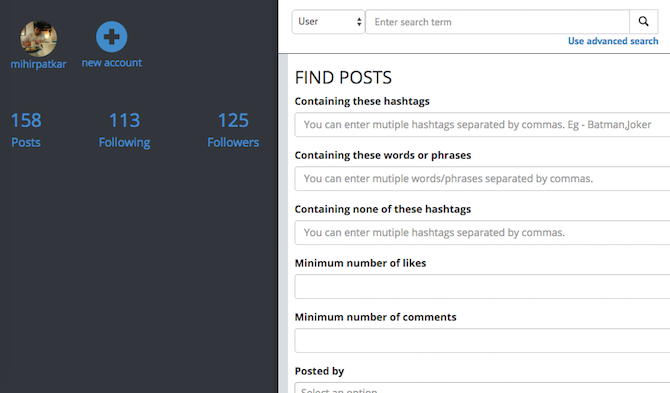670x393 pixels.
Task: Open the 113 Following list
Action: 124,130
